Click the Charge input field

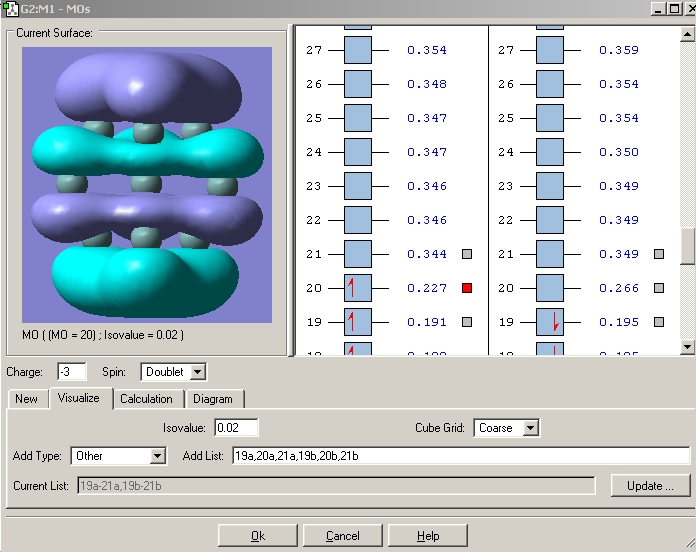pos(71,372)
